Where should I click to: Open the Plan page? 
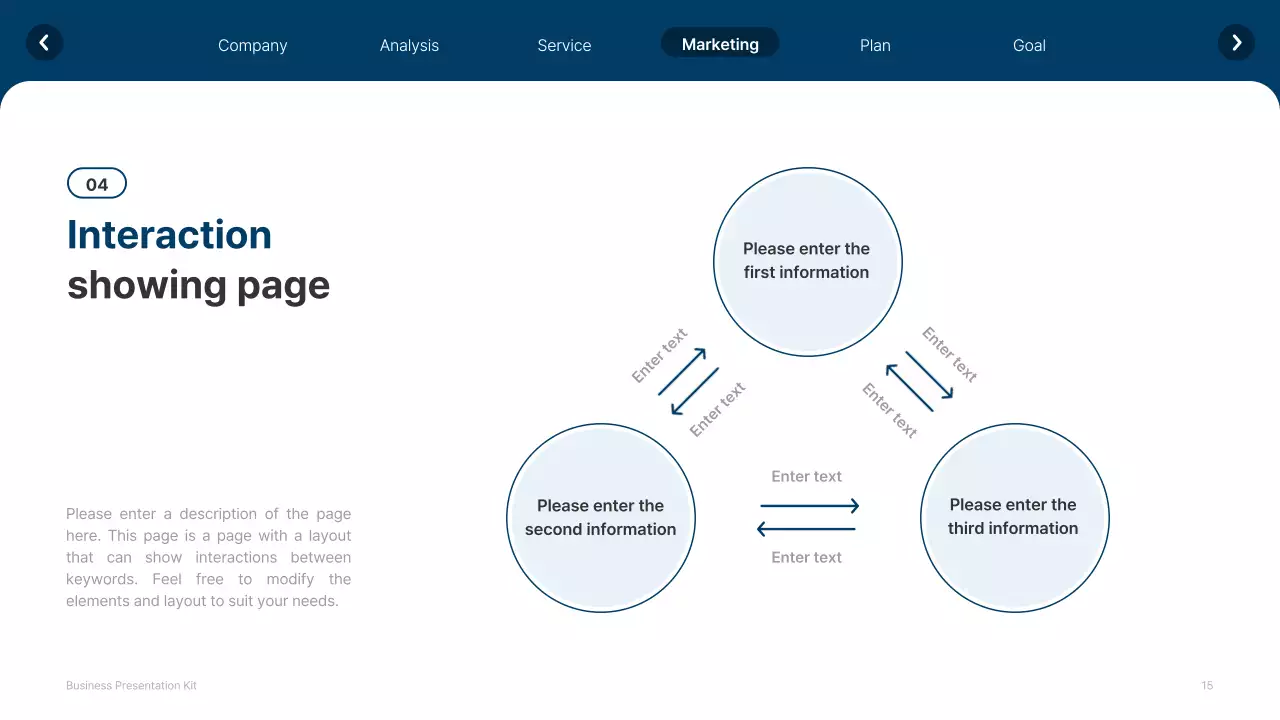pyautogui.click(x=875, y=45)
